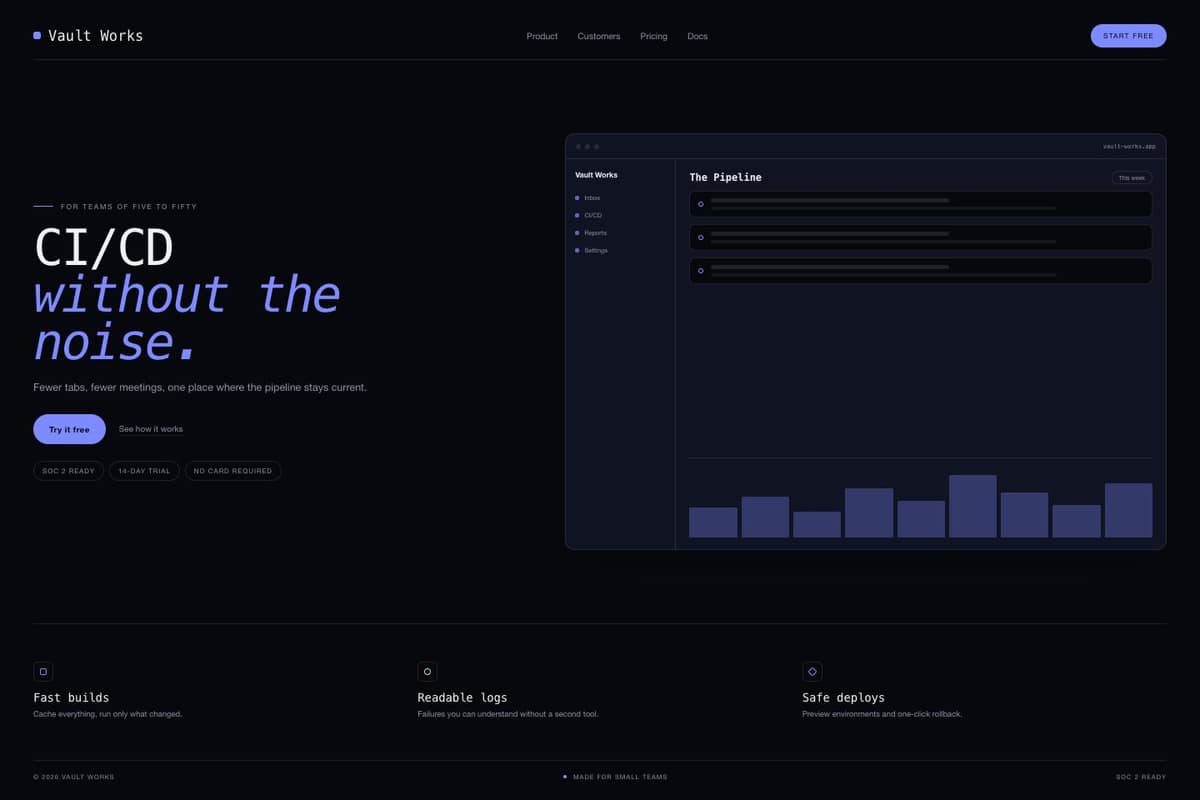Select the SOC 2 READY badge
This screenshot has width=1200, height=800.
click(x=68, y=470)
